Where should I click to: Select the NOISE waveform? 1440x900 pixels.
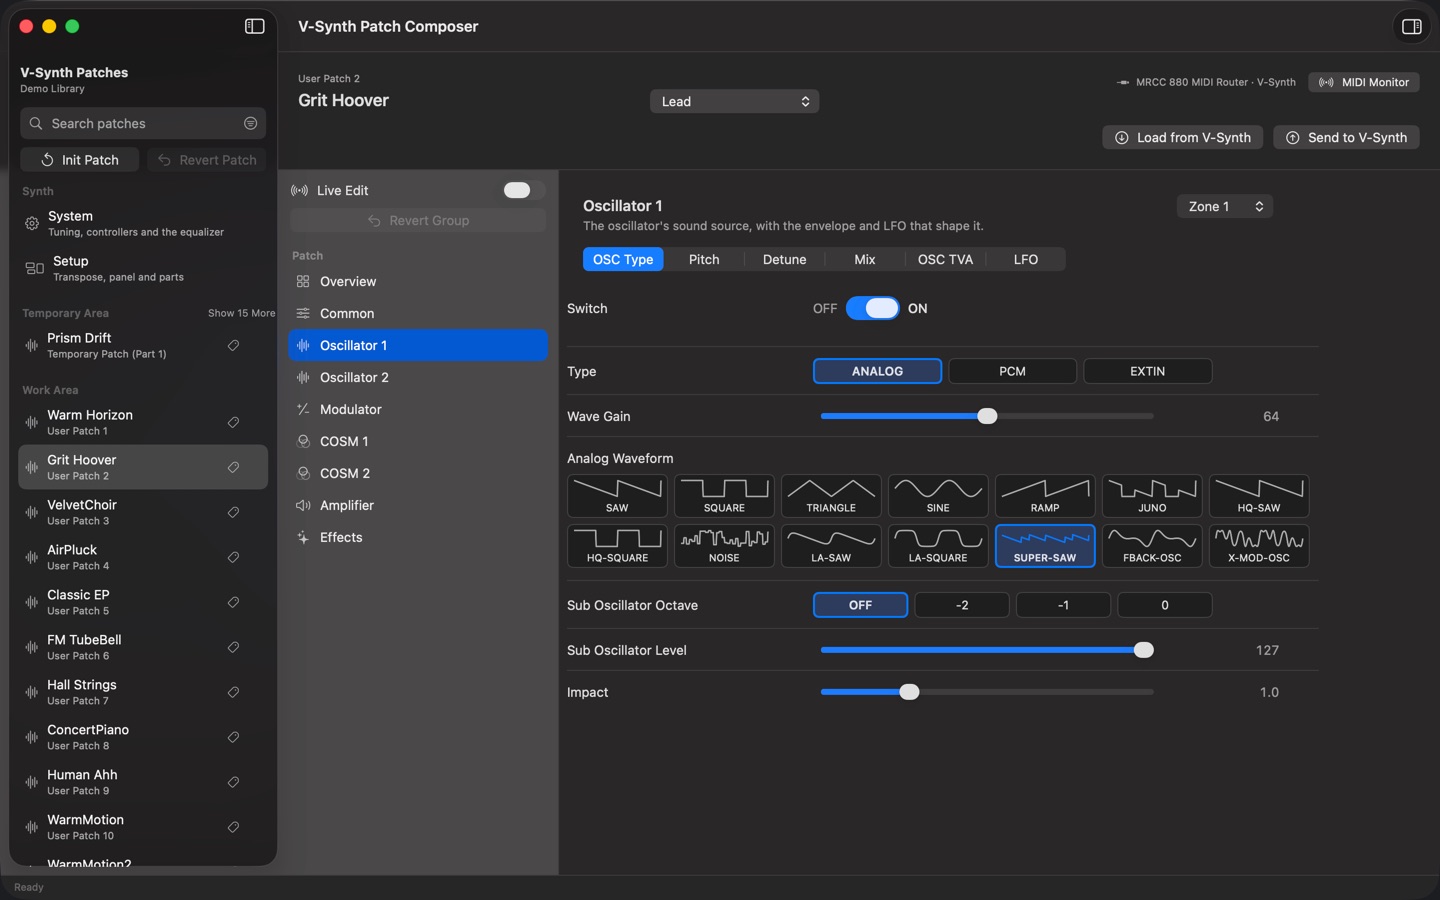point(724,546)
